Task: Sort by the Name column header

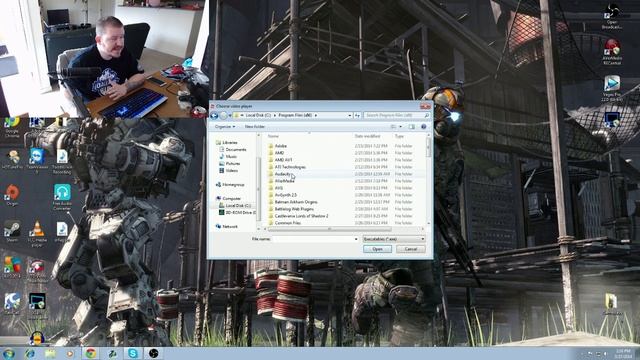Action: (x=273, y=136)
